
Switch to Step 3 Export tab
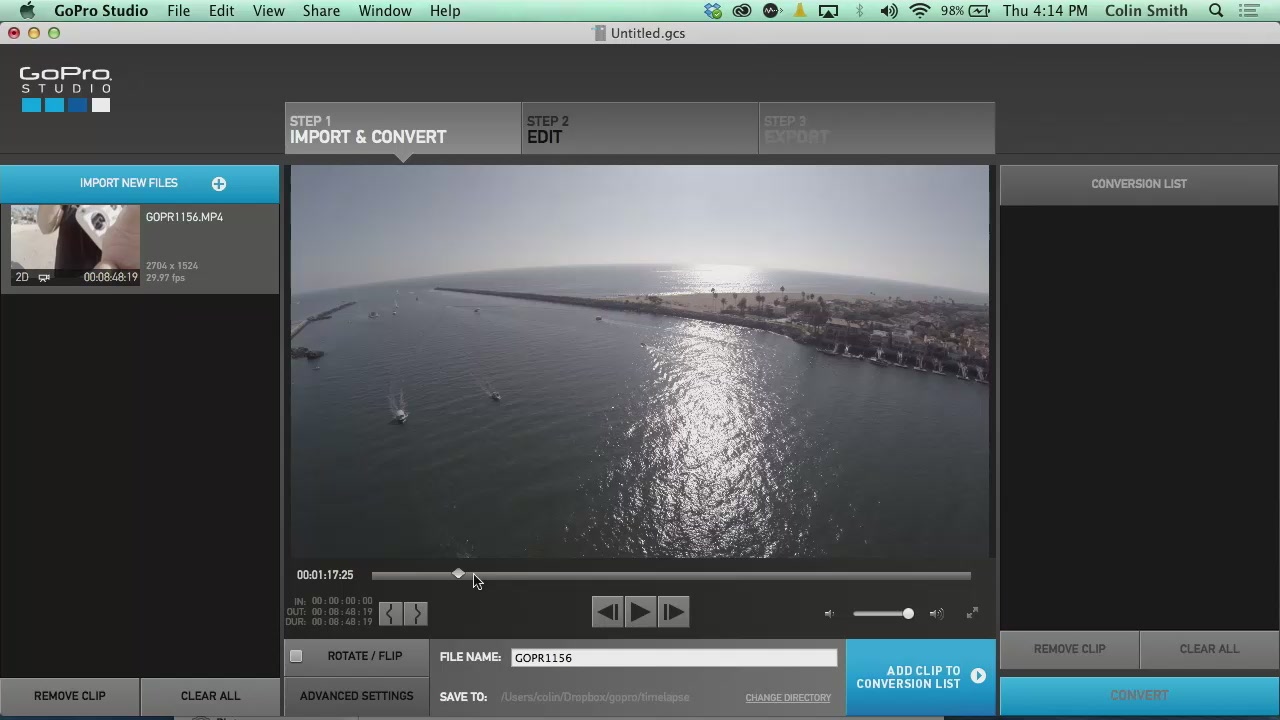tap(876, 129)
